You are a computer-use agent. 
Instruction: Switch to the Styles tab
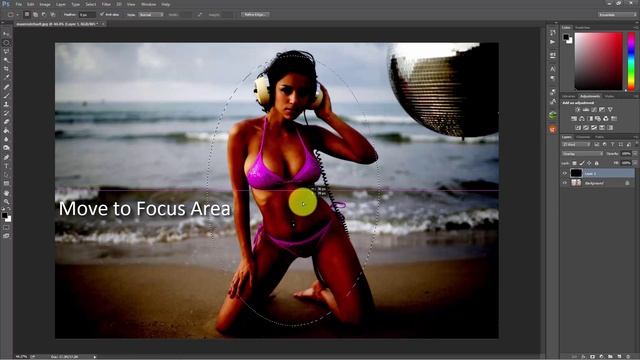pyautogui.click(x=609, y=96)
